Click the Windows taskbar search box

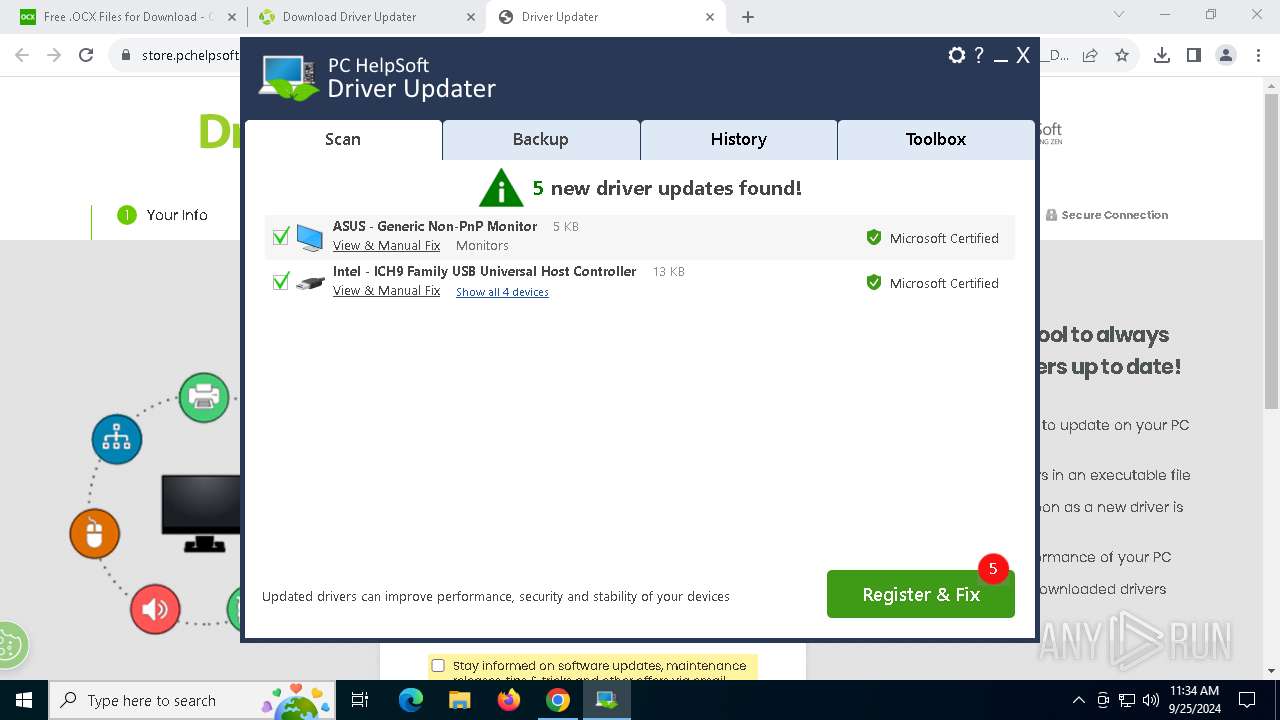(193, 700)
